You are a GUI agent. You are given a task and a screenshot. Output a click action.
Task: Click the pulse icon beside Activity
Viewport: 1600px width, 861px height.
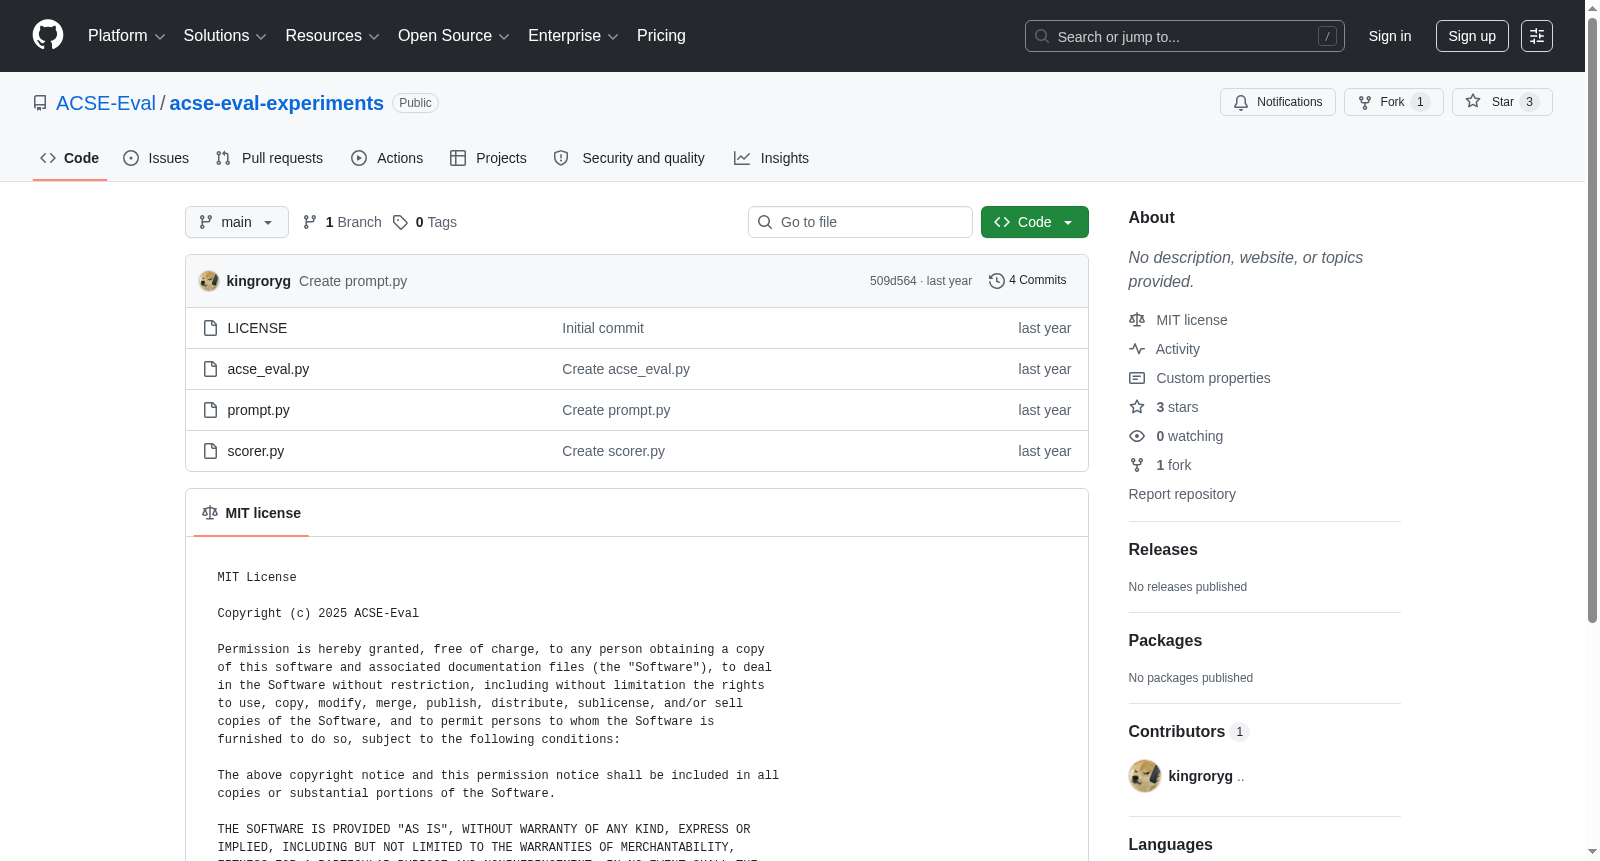point(1137,349)
